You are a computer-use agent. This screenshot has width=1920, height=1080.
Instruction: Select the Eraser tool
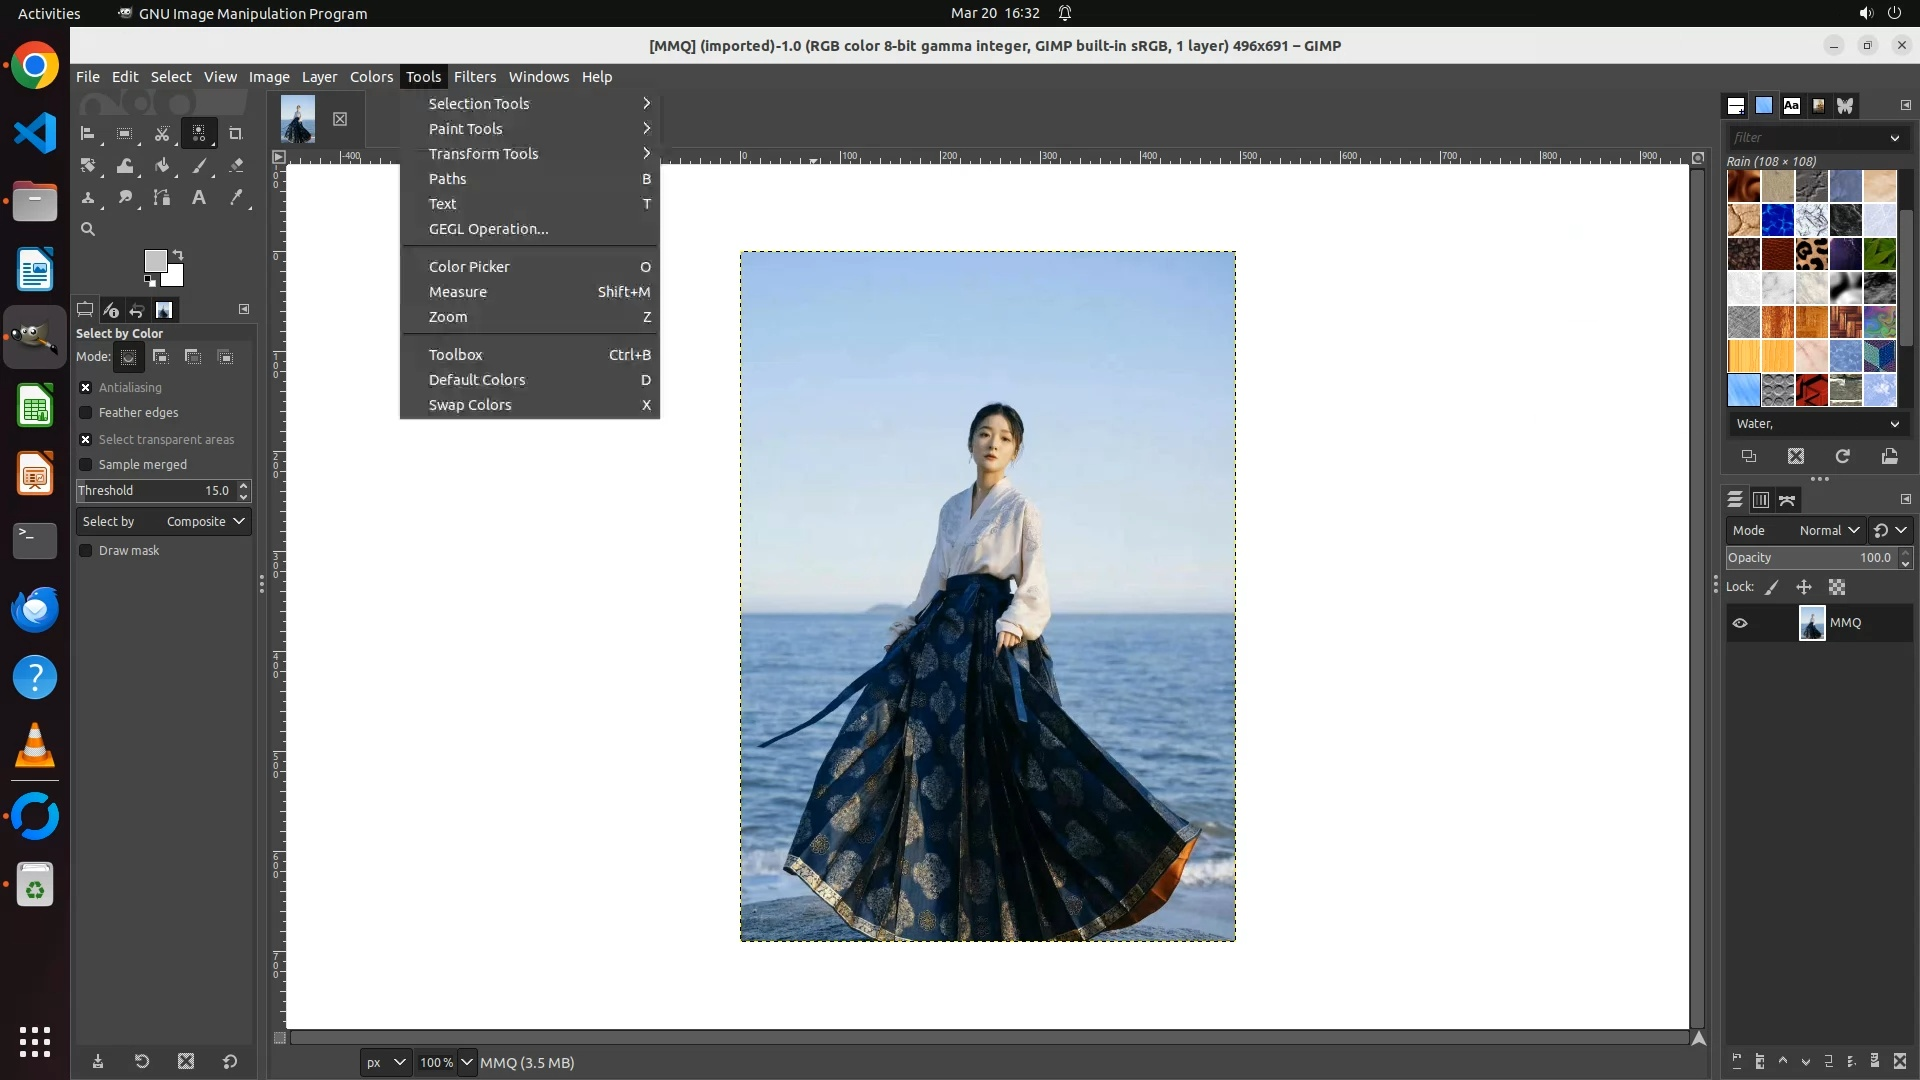click(236, 166)
